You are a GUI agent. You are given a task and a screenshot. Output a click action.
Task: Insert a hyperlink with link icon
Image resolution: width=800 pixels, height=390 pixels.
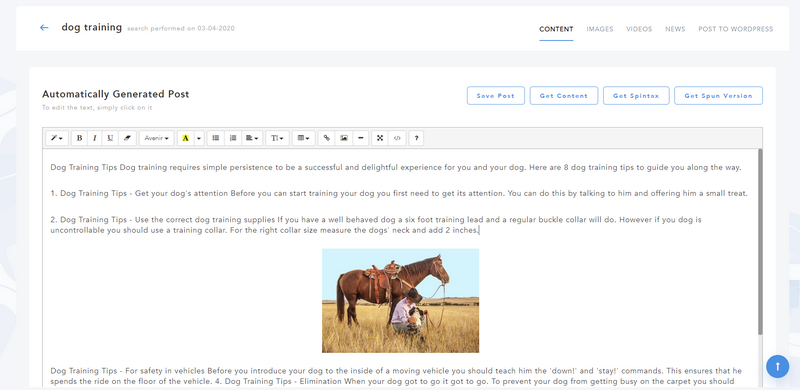pyautogui.click(x=327, y=138)
